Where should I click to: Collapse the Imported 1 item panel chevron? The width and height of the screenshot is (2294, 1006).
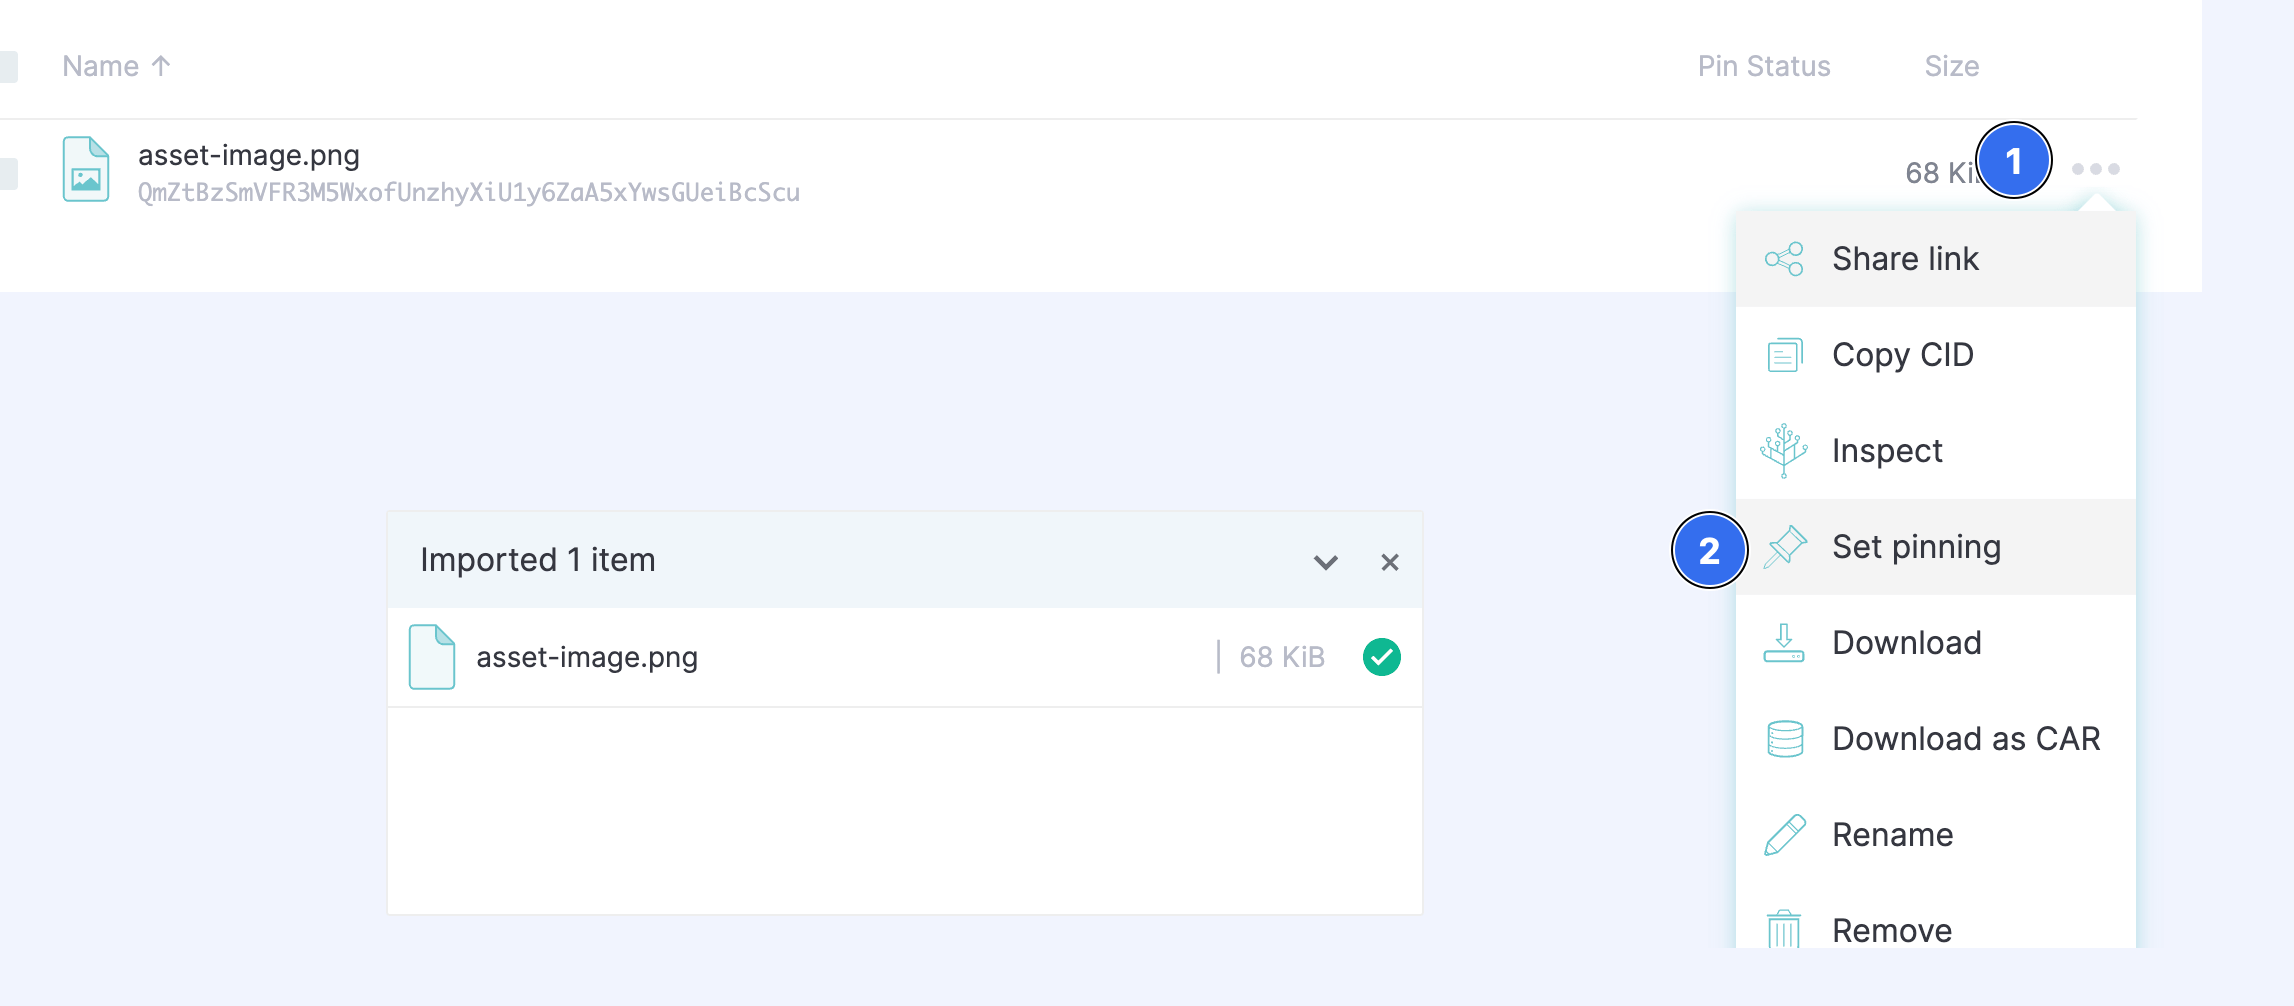point(1325,562)
